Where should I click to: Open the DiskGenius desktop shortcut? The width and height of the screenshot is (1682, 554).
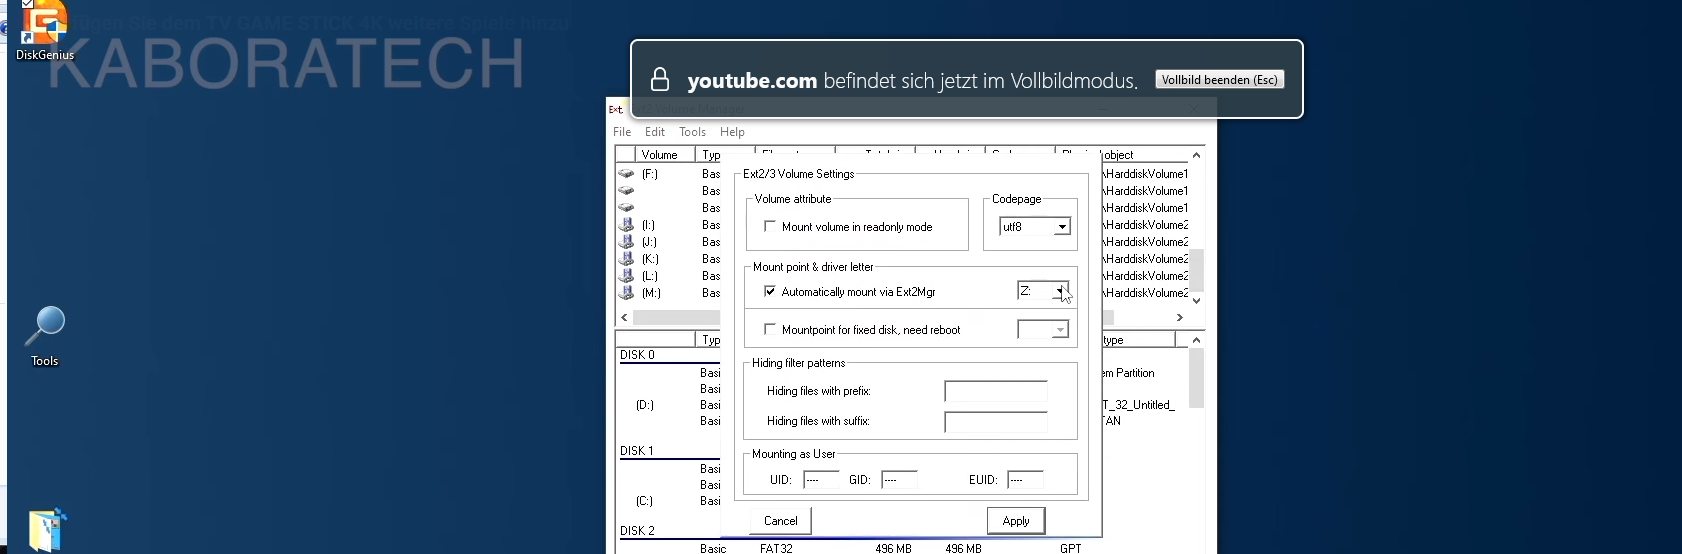tap(44, 28)
